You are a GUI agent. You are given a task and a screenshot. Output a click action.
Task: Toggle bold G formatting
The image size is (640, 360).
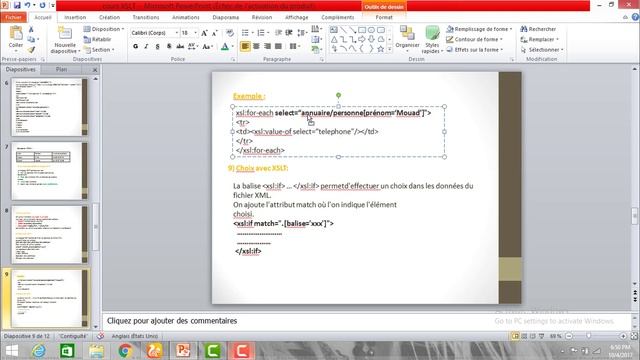click(136, 47)
